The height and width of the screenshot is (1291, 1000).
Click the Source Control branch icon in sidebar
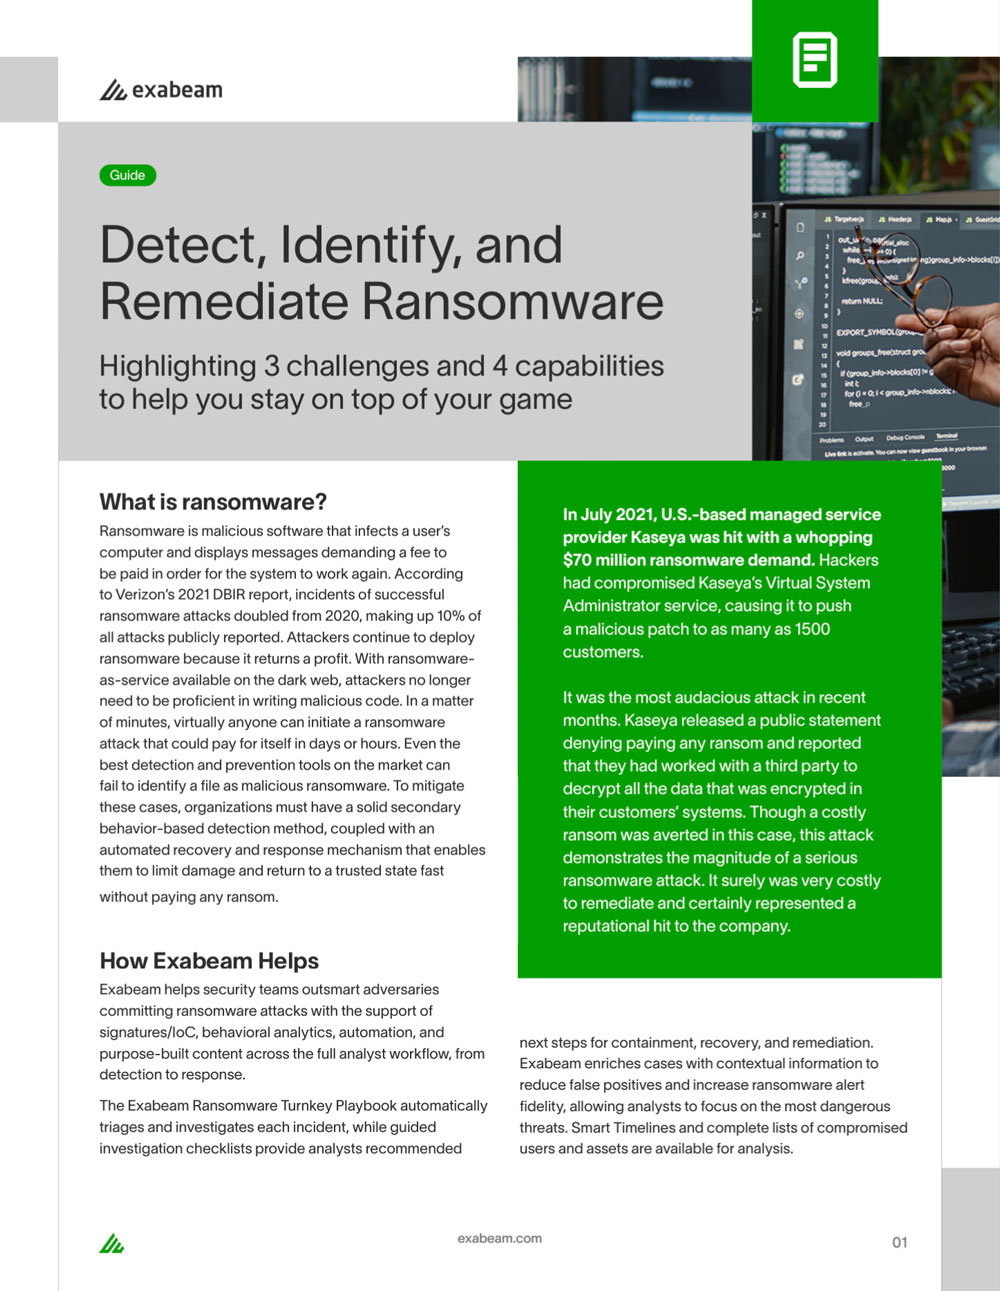coord(799,284)
